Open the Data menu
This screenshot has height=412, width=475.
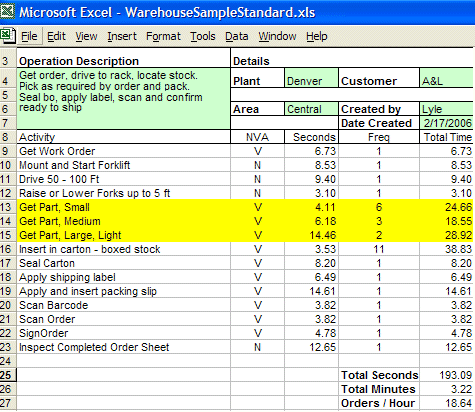(x=237, y=36)
